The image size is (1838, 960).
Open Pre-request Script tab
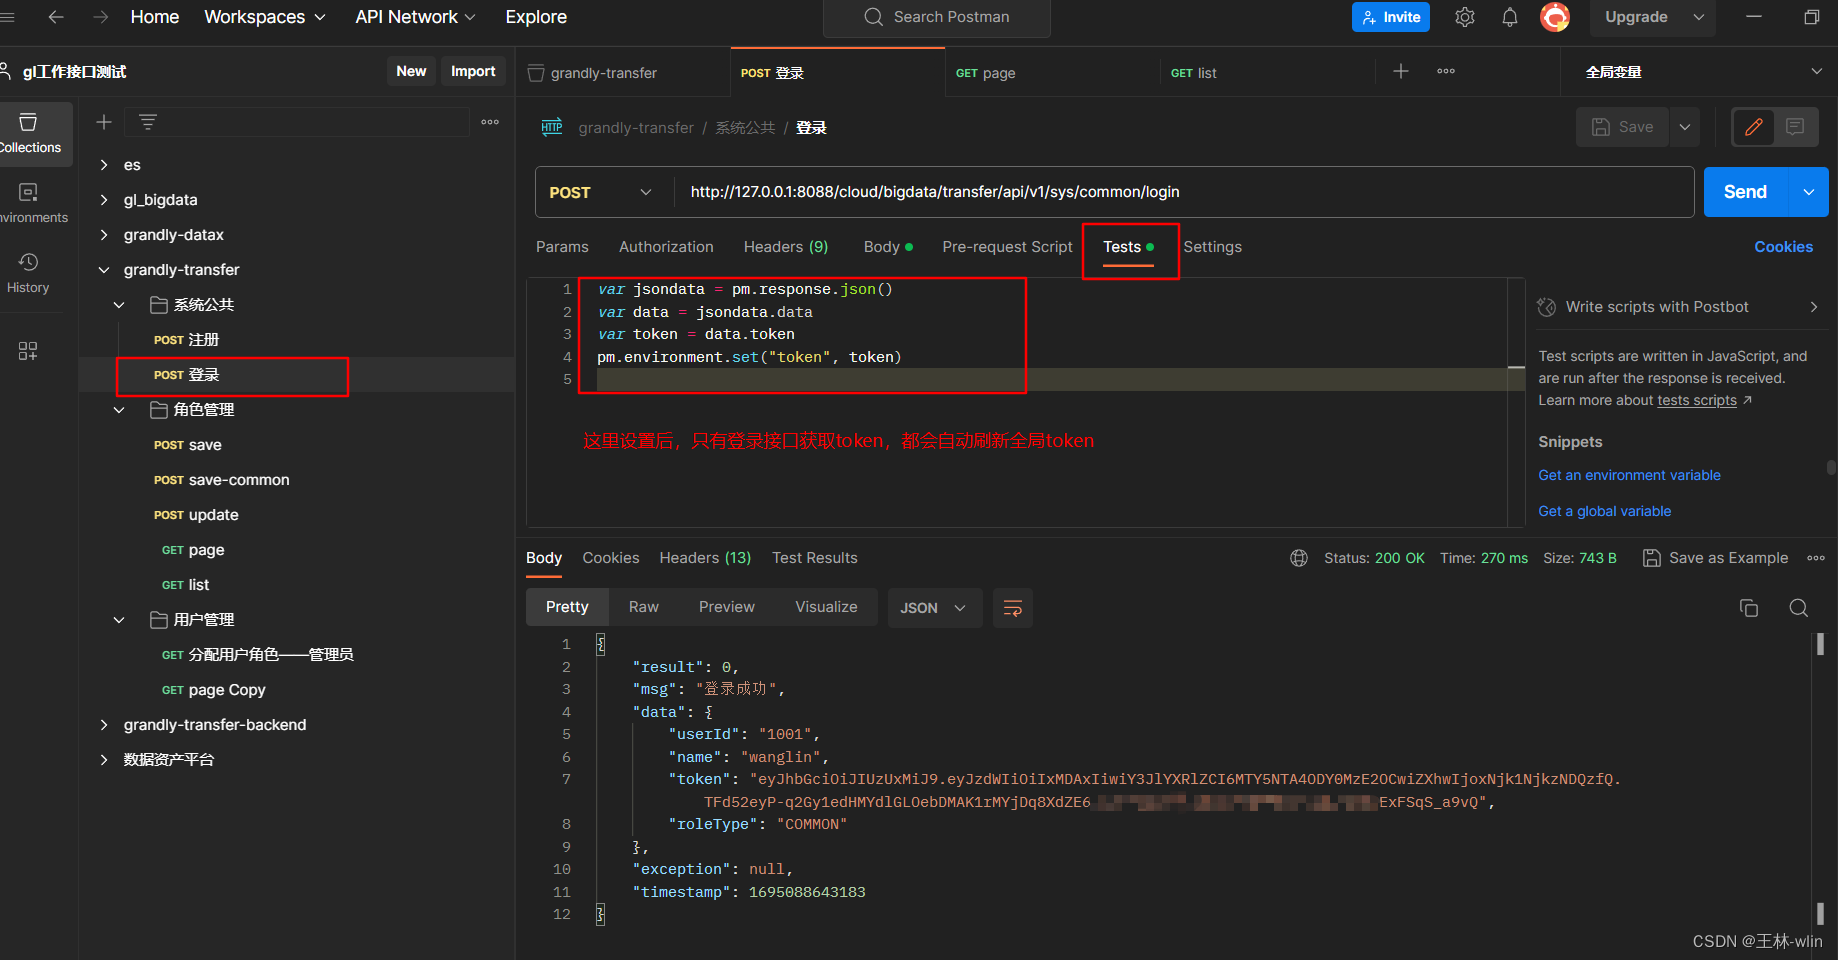click(x=1007, y=247)
